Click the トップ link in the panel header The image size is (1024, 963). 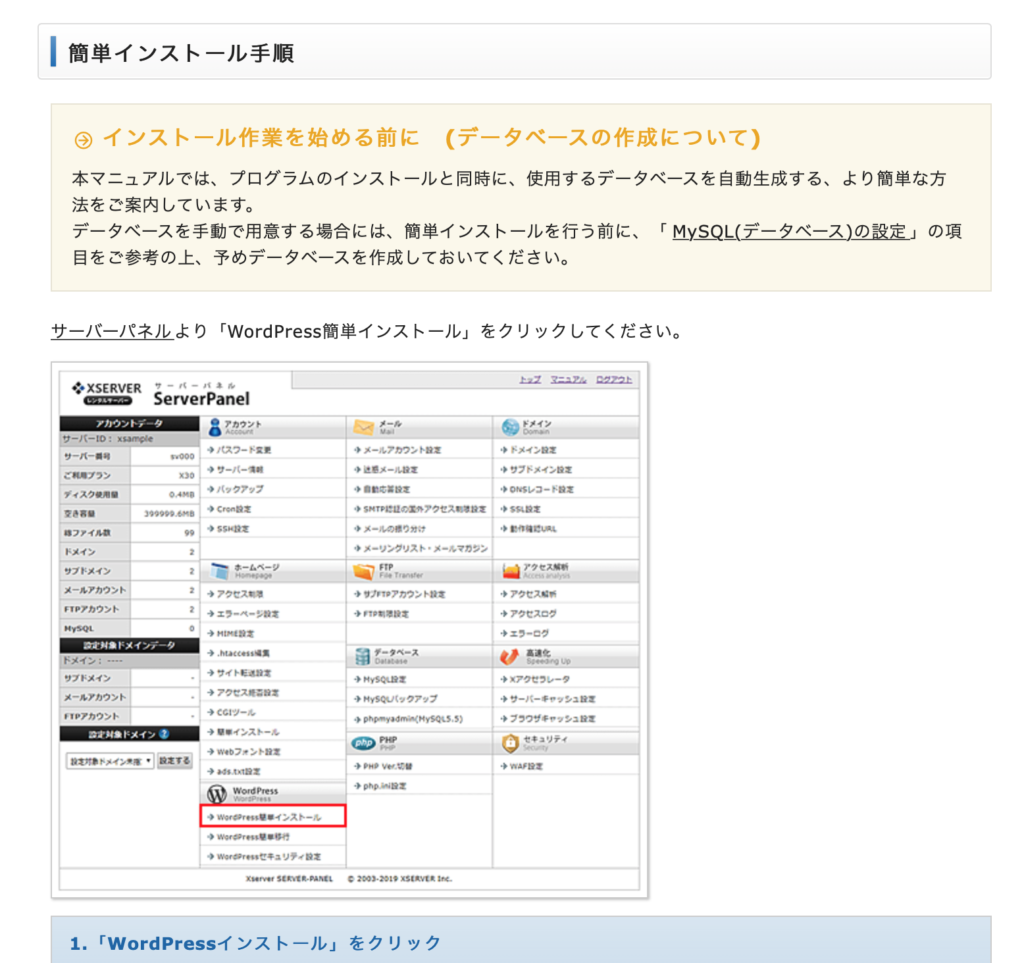pos(530,379)
